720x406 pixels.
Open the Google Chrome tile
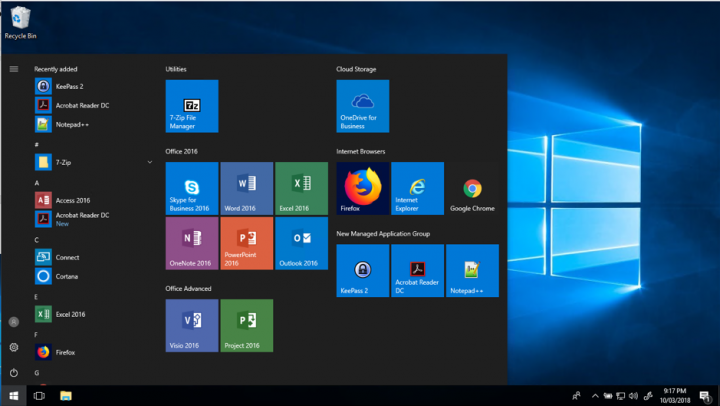pyautogui.click(x=472, y=188)
